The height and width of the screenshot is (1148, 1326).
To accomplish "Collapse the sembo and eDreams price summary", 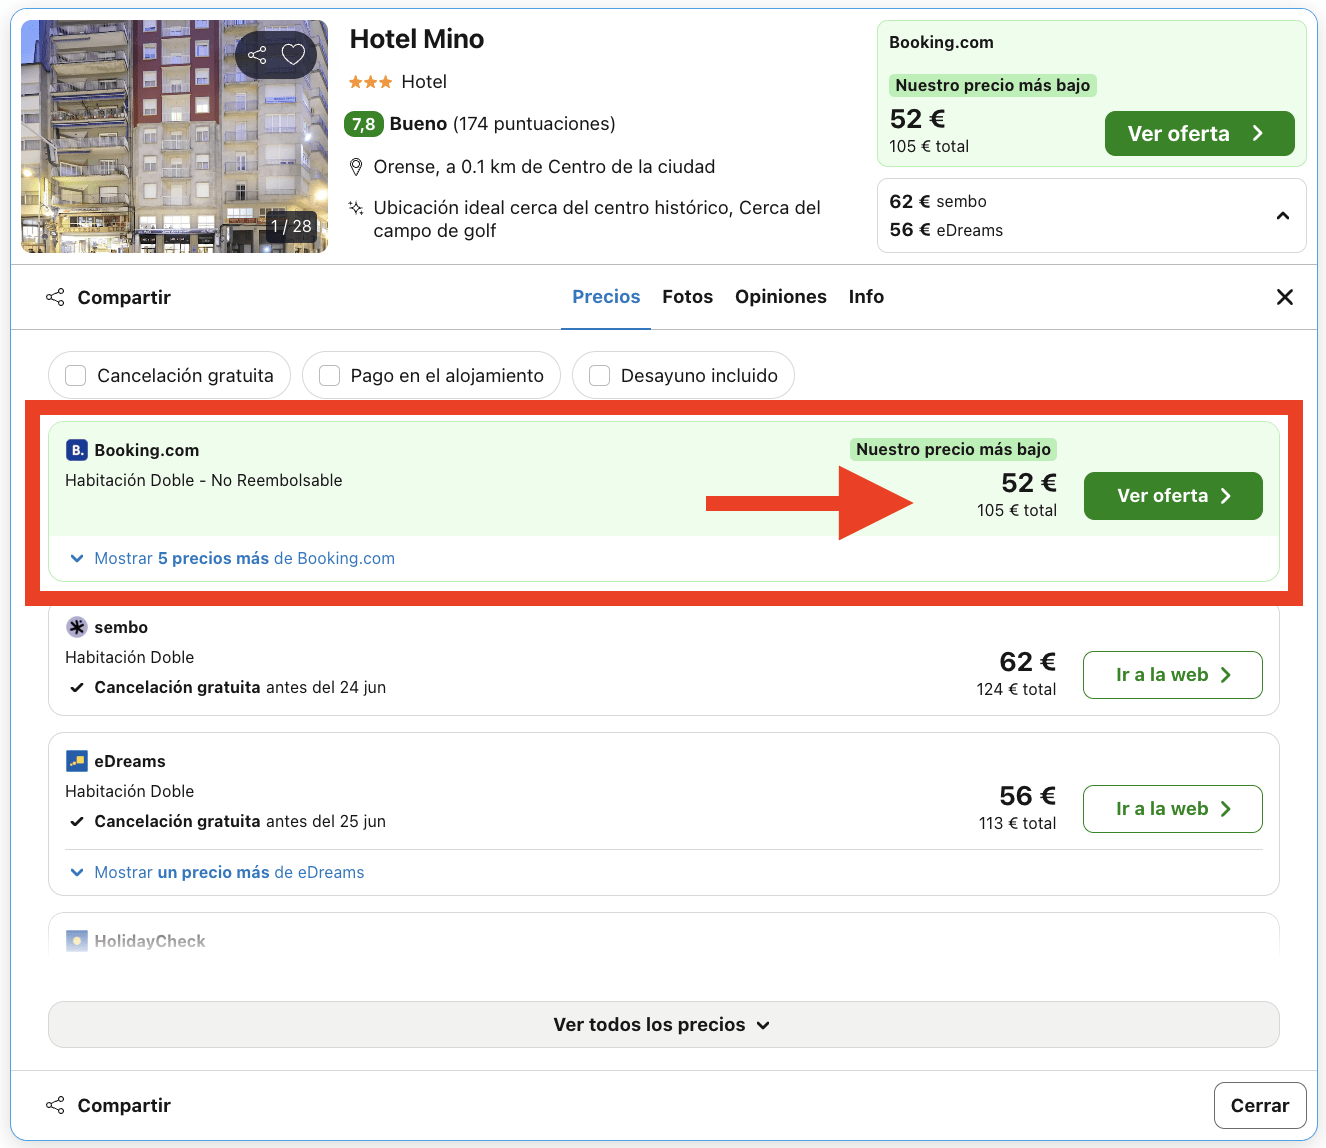I will point(1283,215).
